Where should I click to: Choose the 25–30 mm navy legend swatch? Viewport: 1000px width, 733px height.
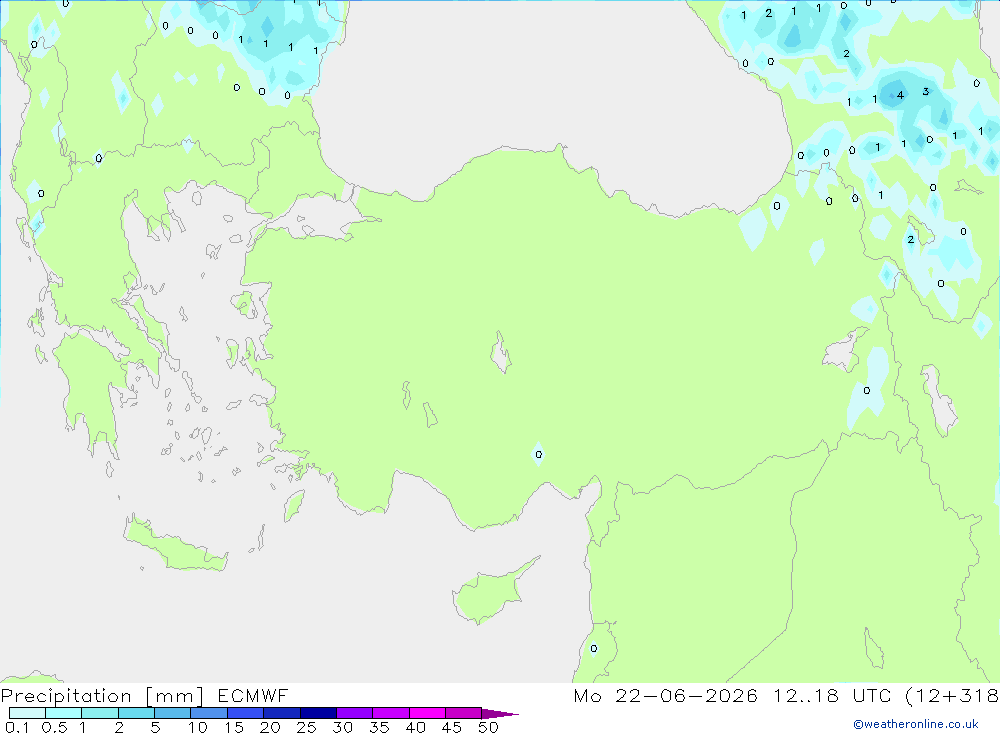click(318, 713)
